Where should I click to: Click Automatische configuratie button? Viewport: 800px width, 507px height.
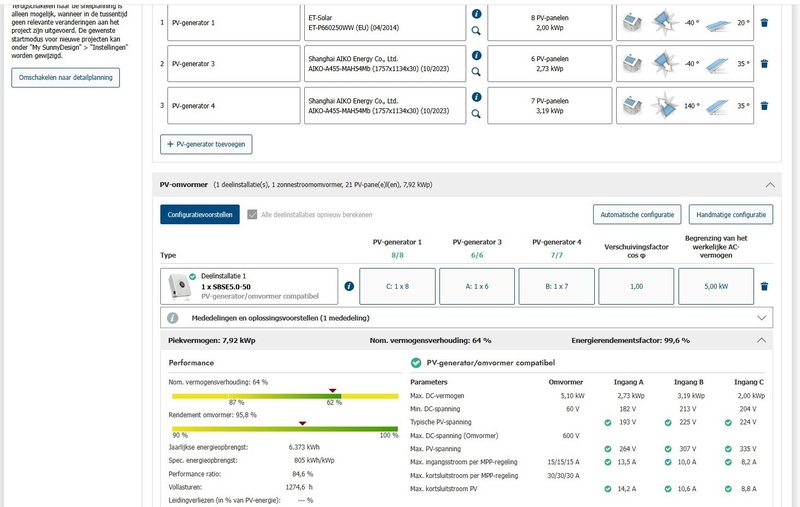point(635,214)
